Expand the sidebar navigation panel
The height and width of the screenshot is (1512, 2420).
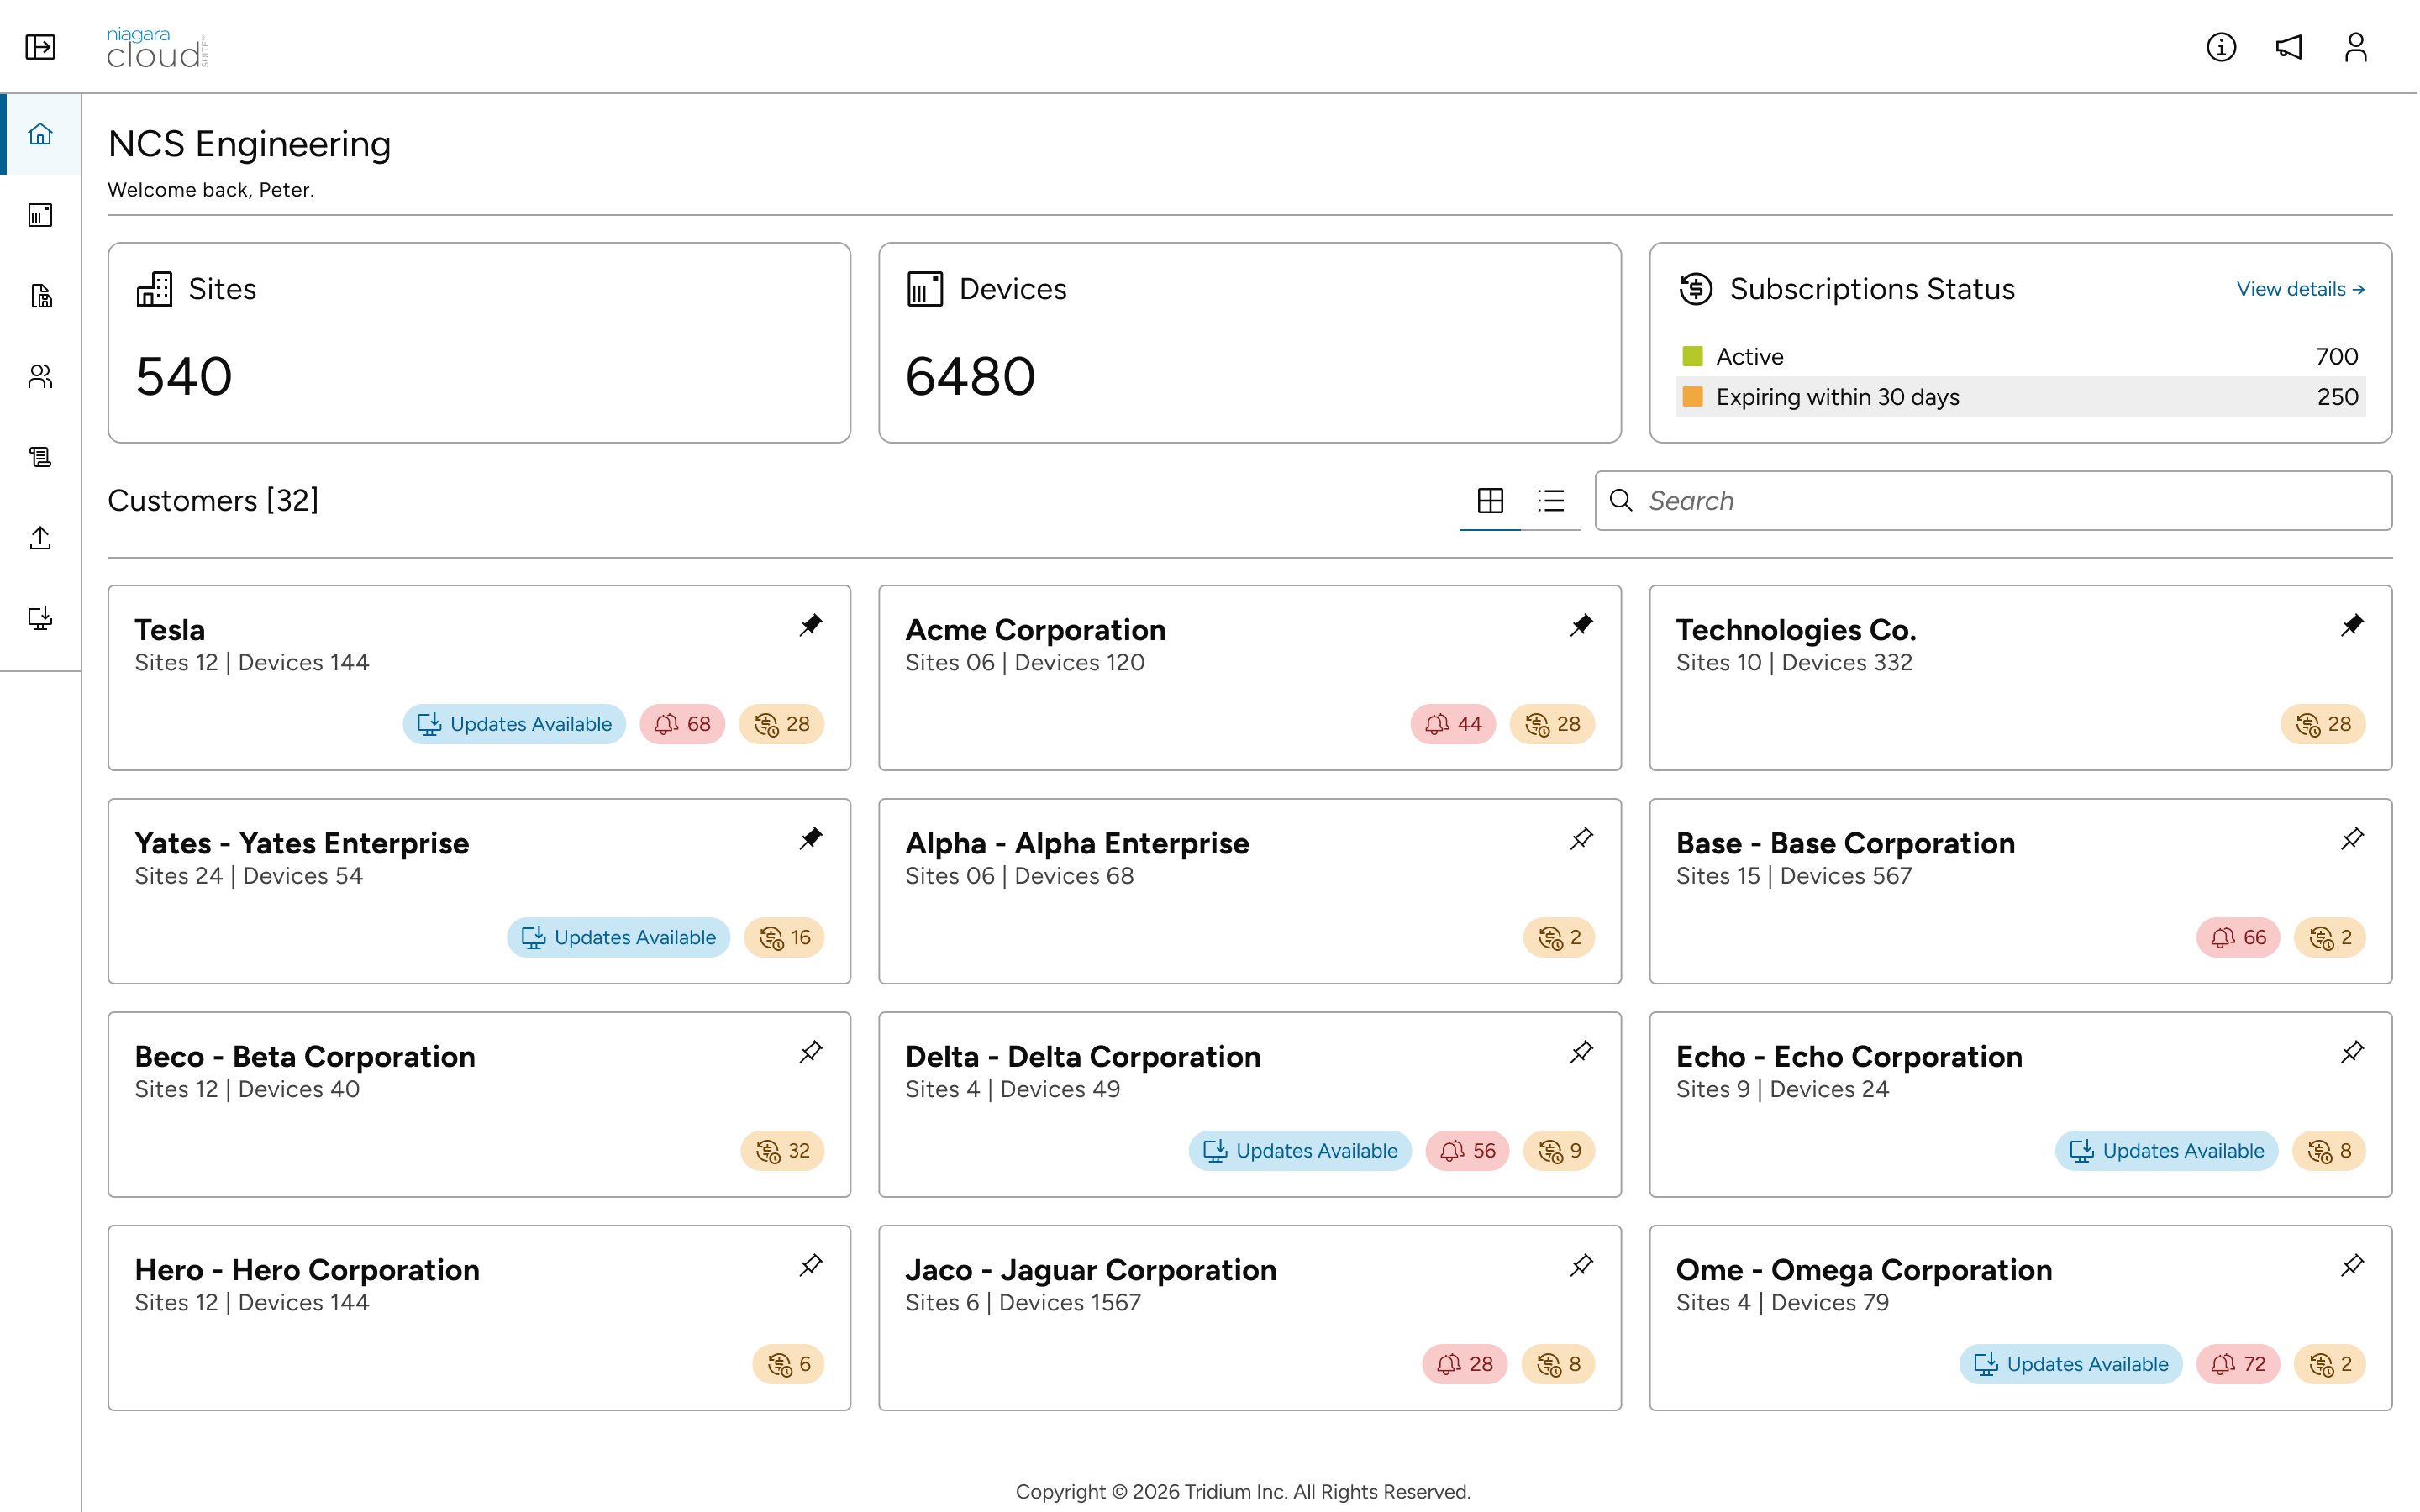40,47
